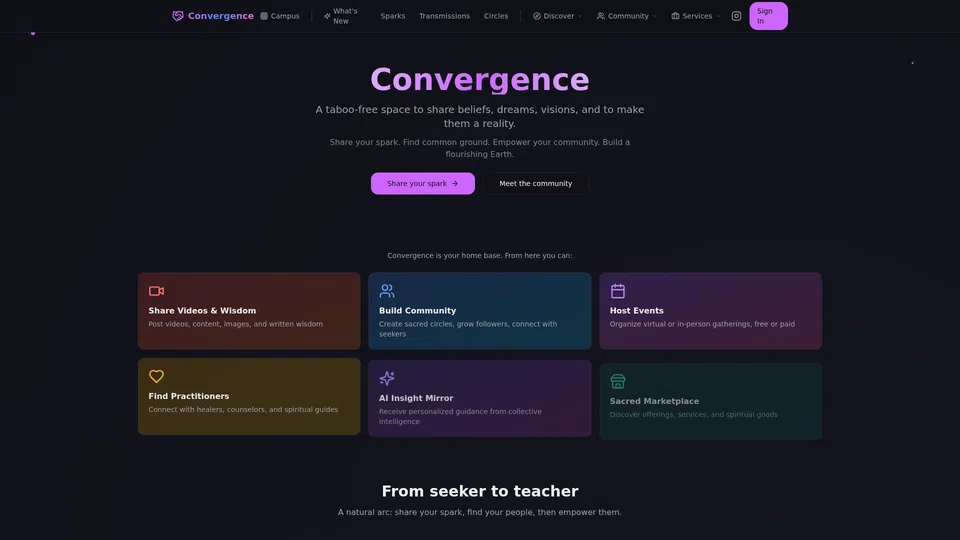Viewport: 960px width, 540px height.
Task: Click the Share your spark button
Action: pos(422,184)
